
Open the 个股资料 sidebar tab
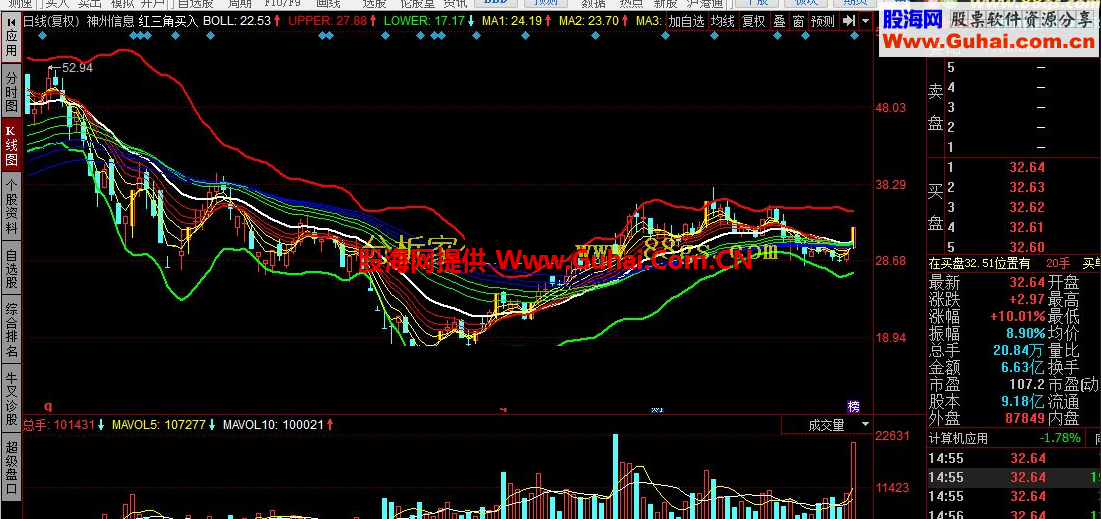[x=11, y=206]
